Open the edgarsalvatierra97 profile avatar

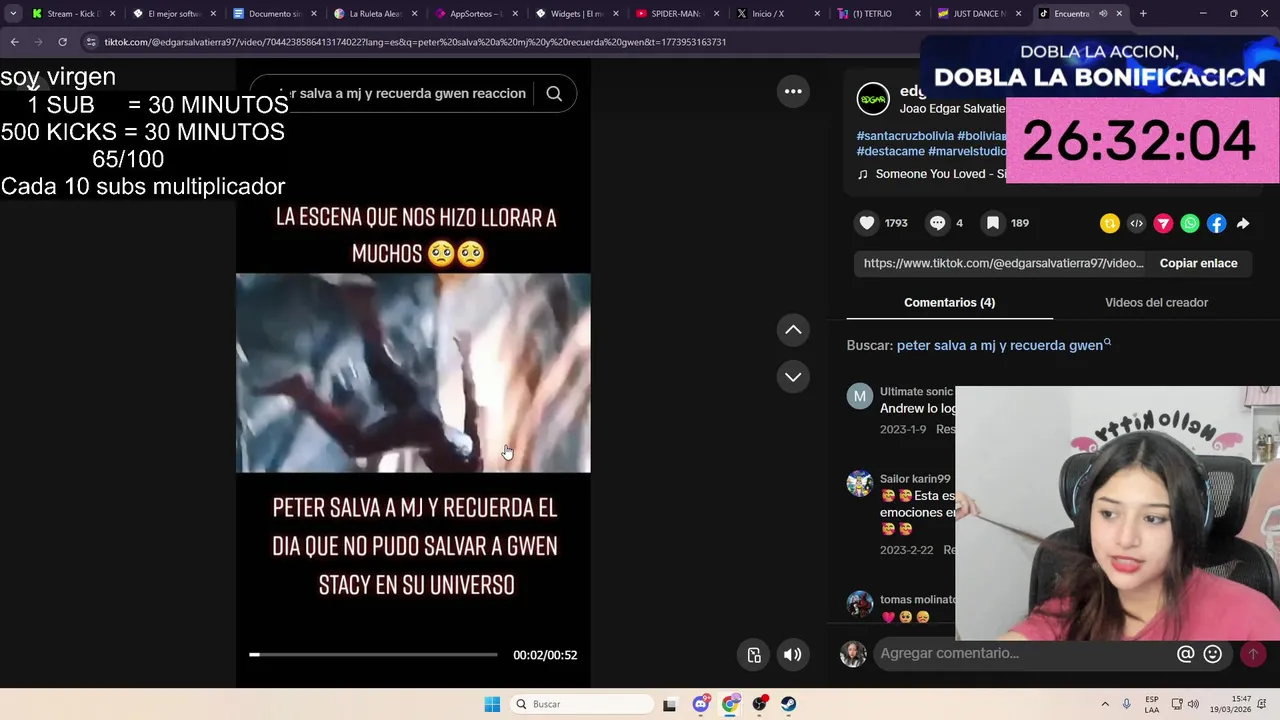click(873, 99)
